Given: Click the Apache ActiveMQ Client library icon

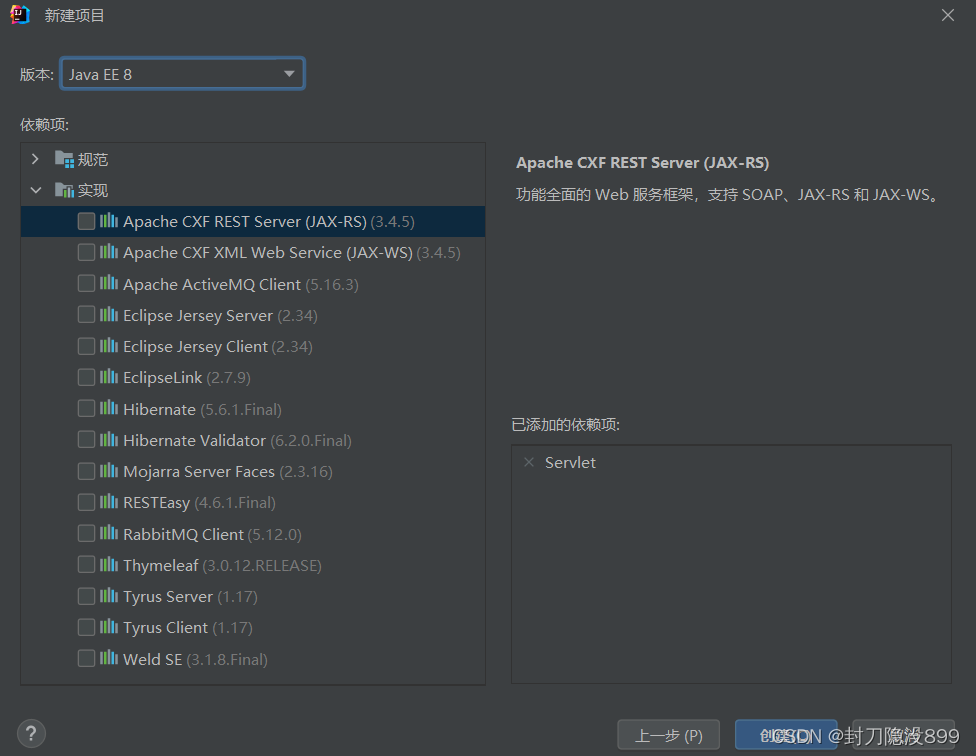Looking at the screenshot, I should [x=109, y=283].
